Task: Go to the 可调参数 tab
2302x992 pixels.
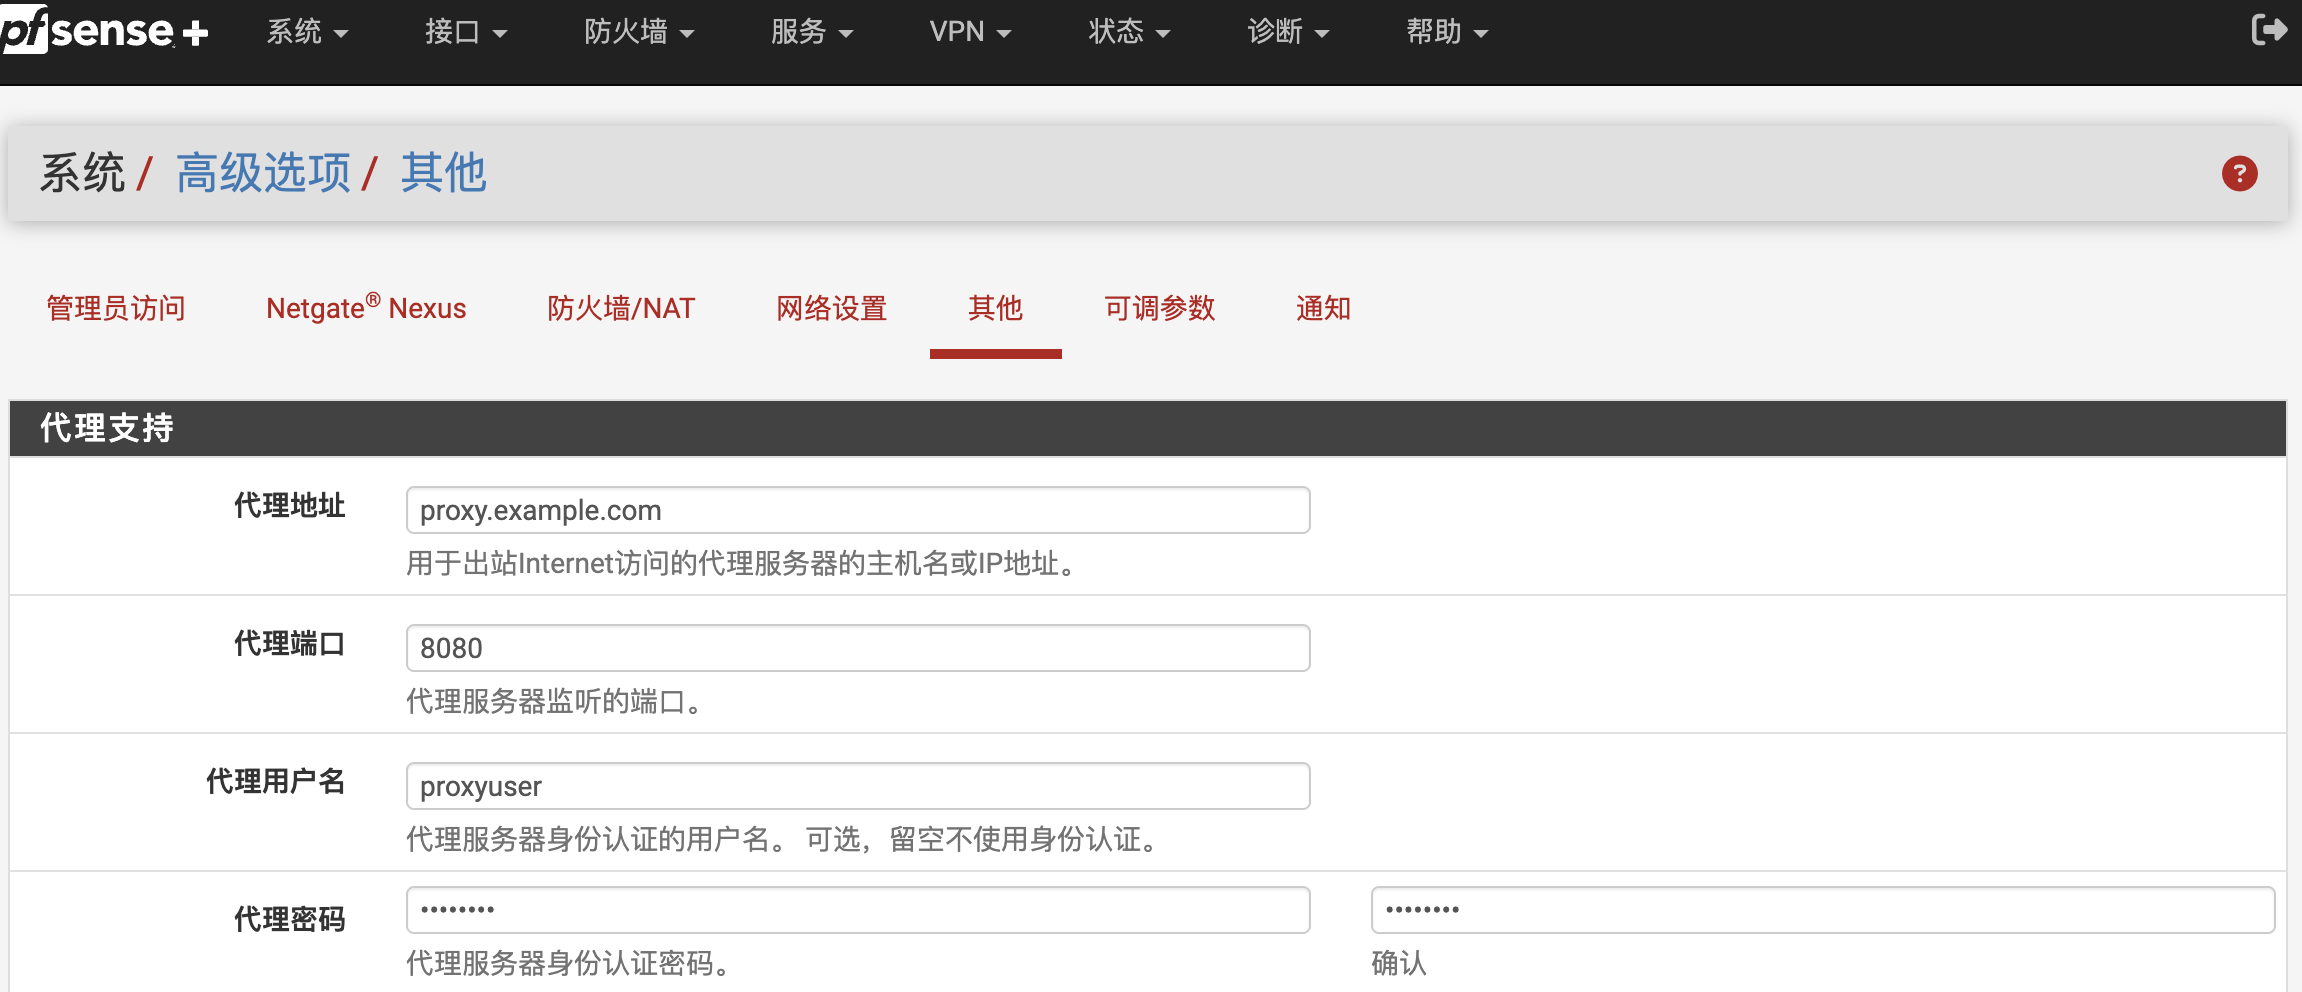Action: (1159, 308)
